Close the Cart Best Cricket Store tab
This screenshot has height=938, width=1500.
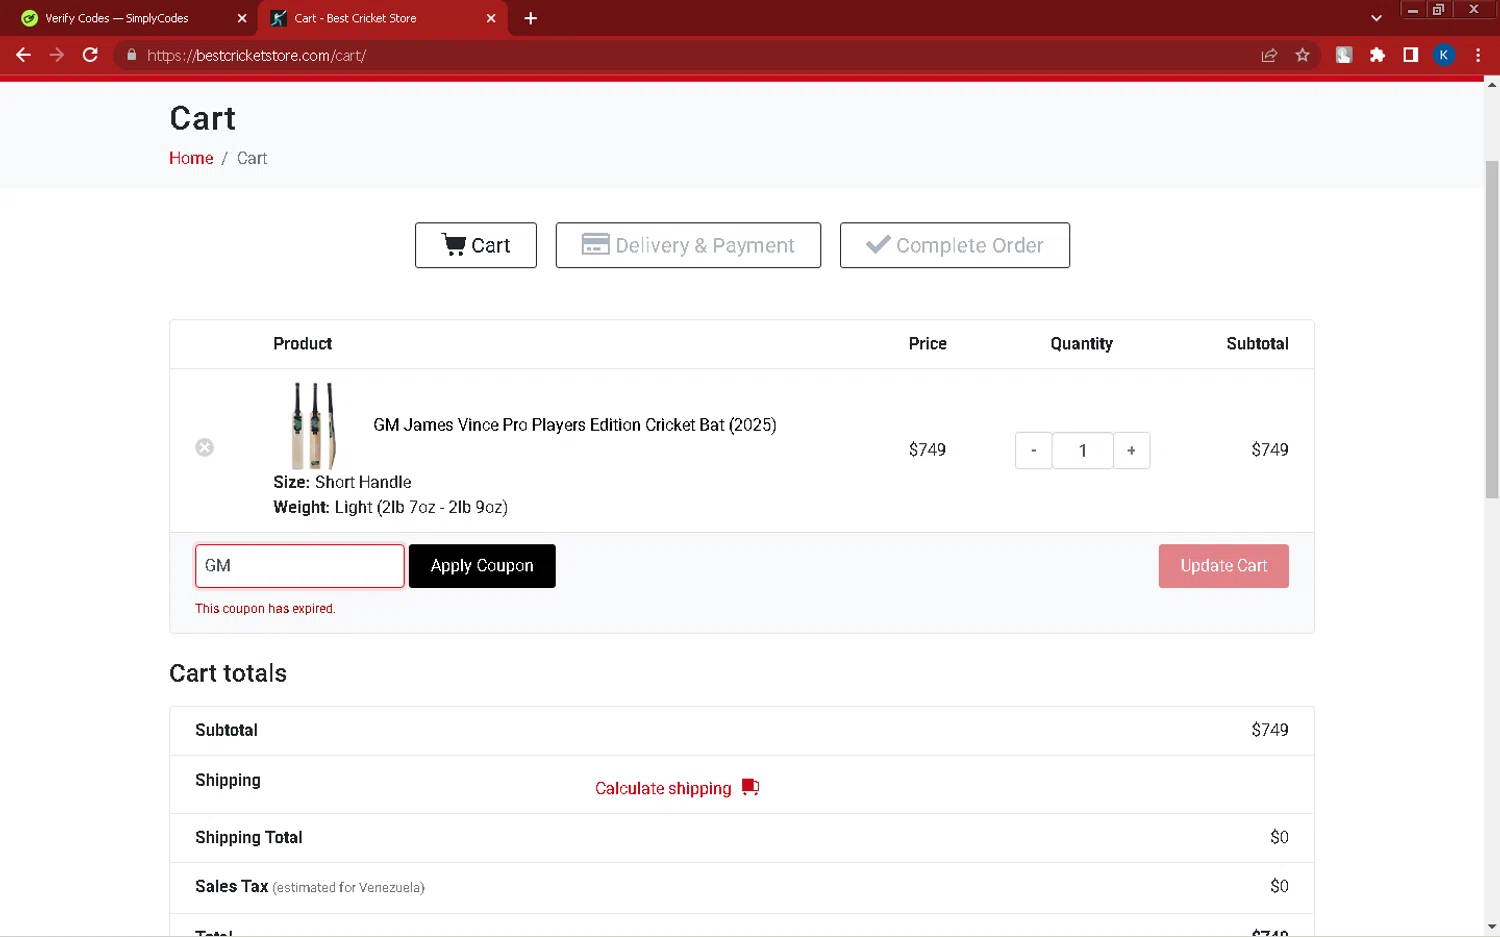pyautogui.click(x=490, y=18)
